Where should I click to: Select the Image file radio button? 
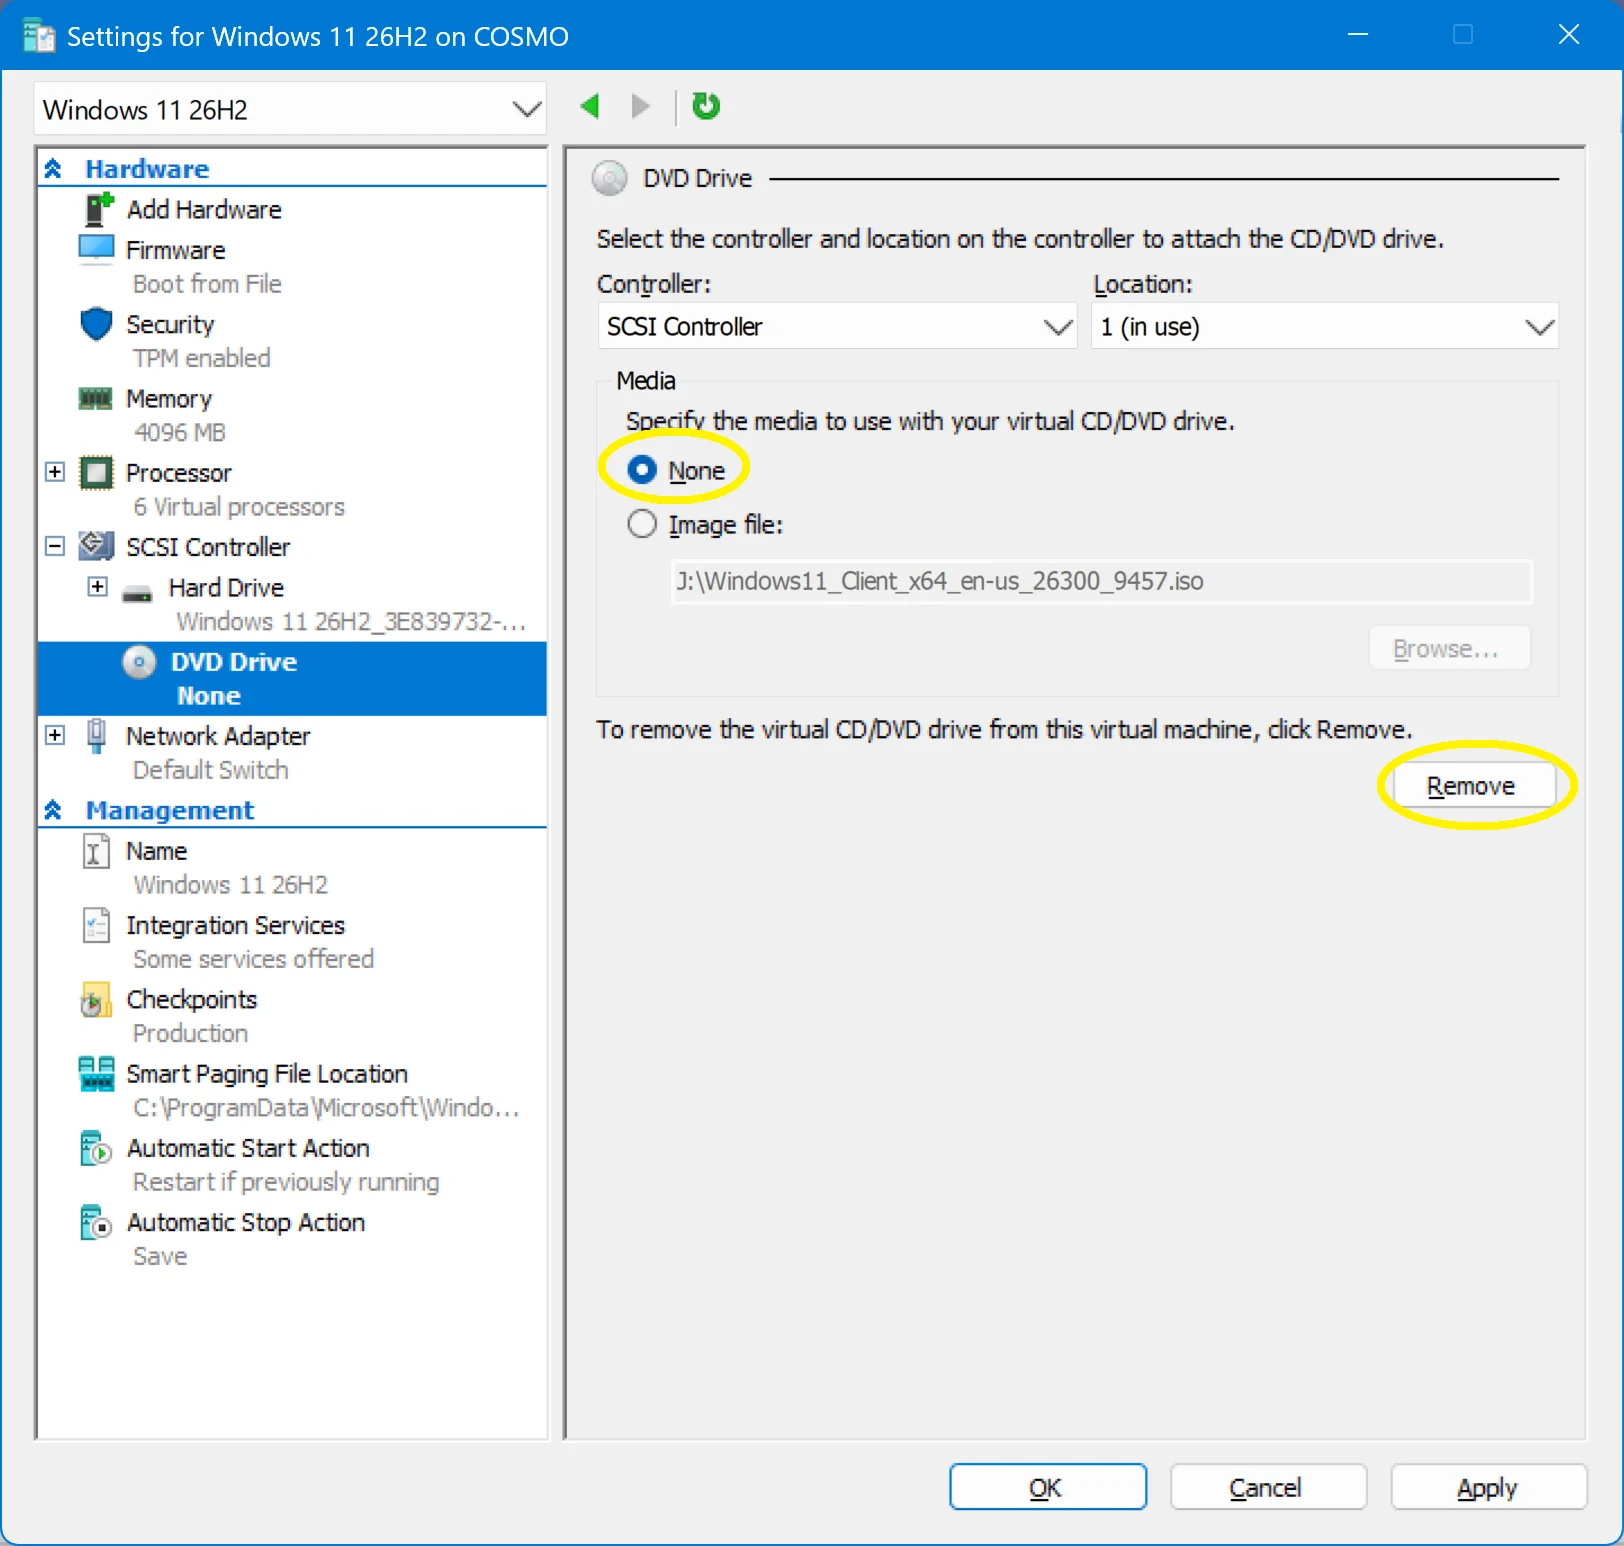642,524
